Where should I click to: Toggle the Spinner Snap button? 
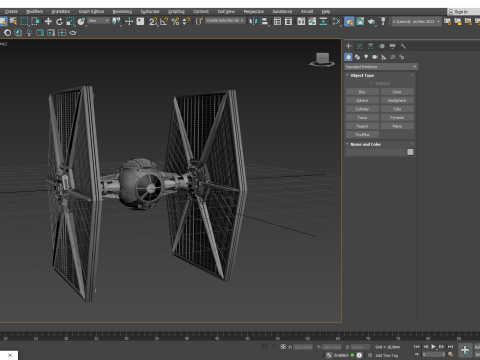(x=186, y=22)
